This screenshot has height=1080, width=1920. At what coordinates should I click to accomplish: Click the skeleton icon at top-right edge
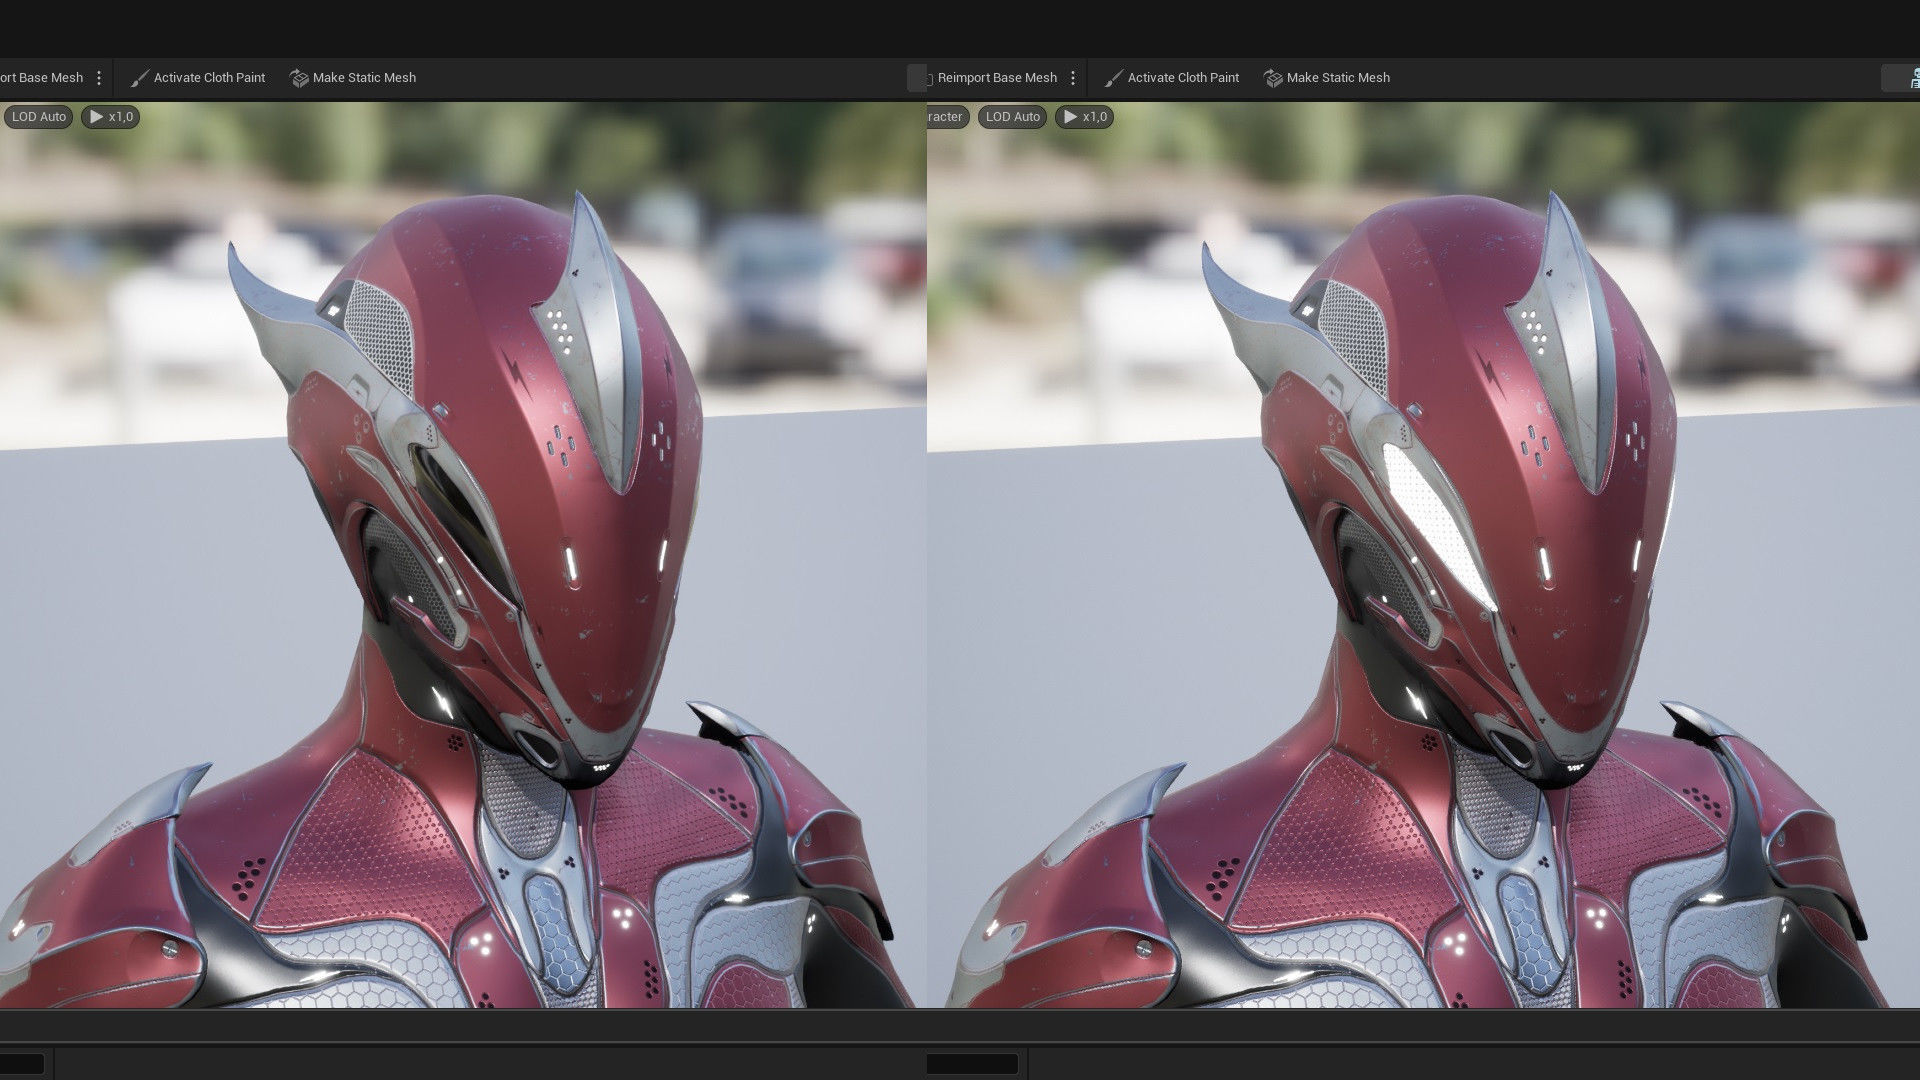pos(1913,78)
